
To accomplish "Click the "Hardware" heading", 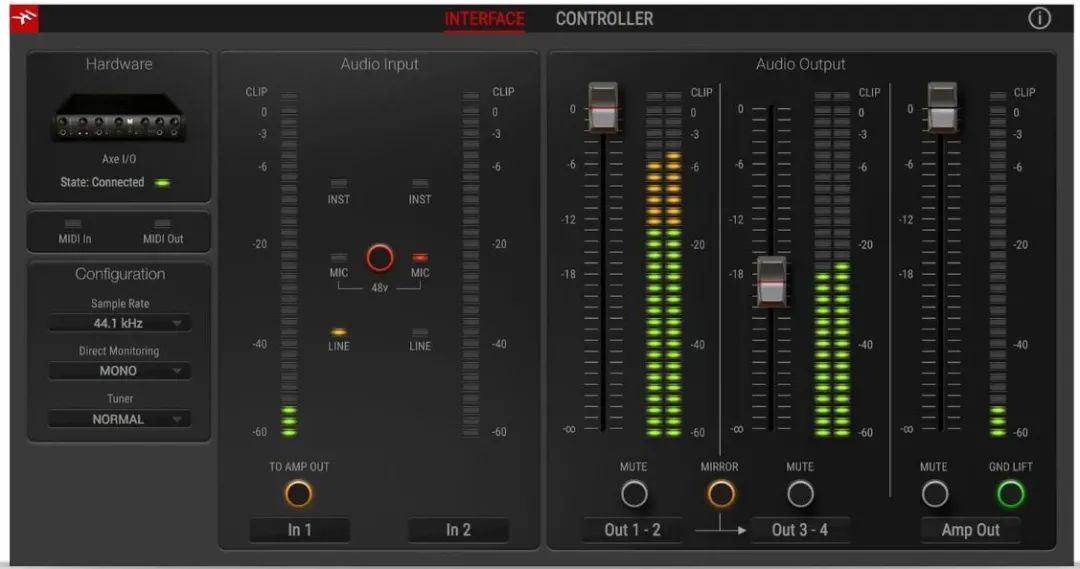I will click(x=119, y=64).
